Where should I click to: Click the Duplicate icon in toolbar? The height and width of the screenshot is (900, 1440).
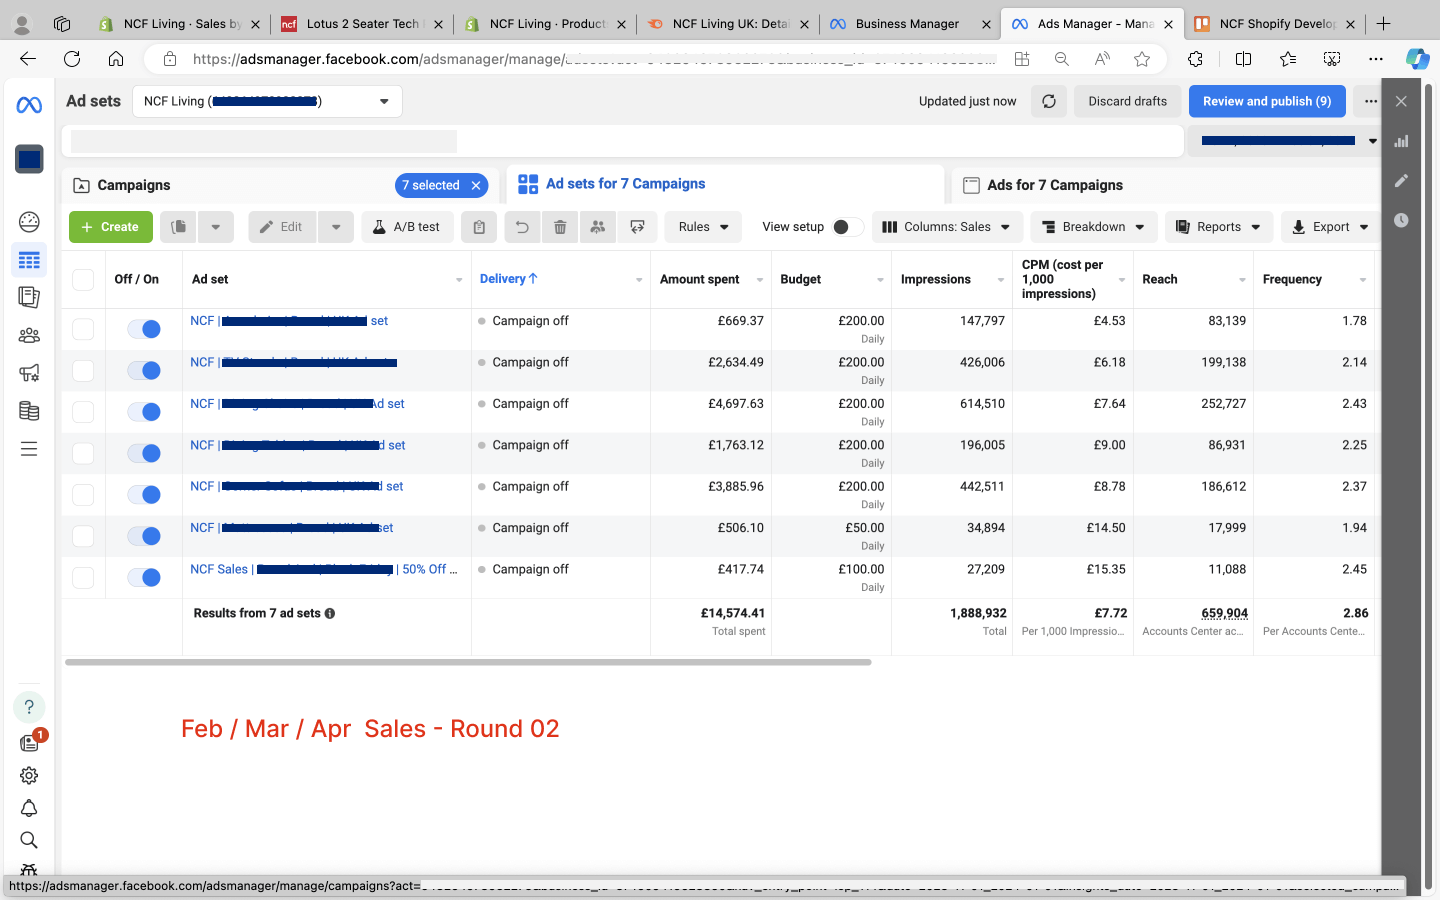(179, 227)
